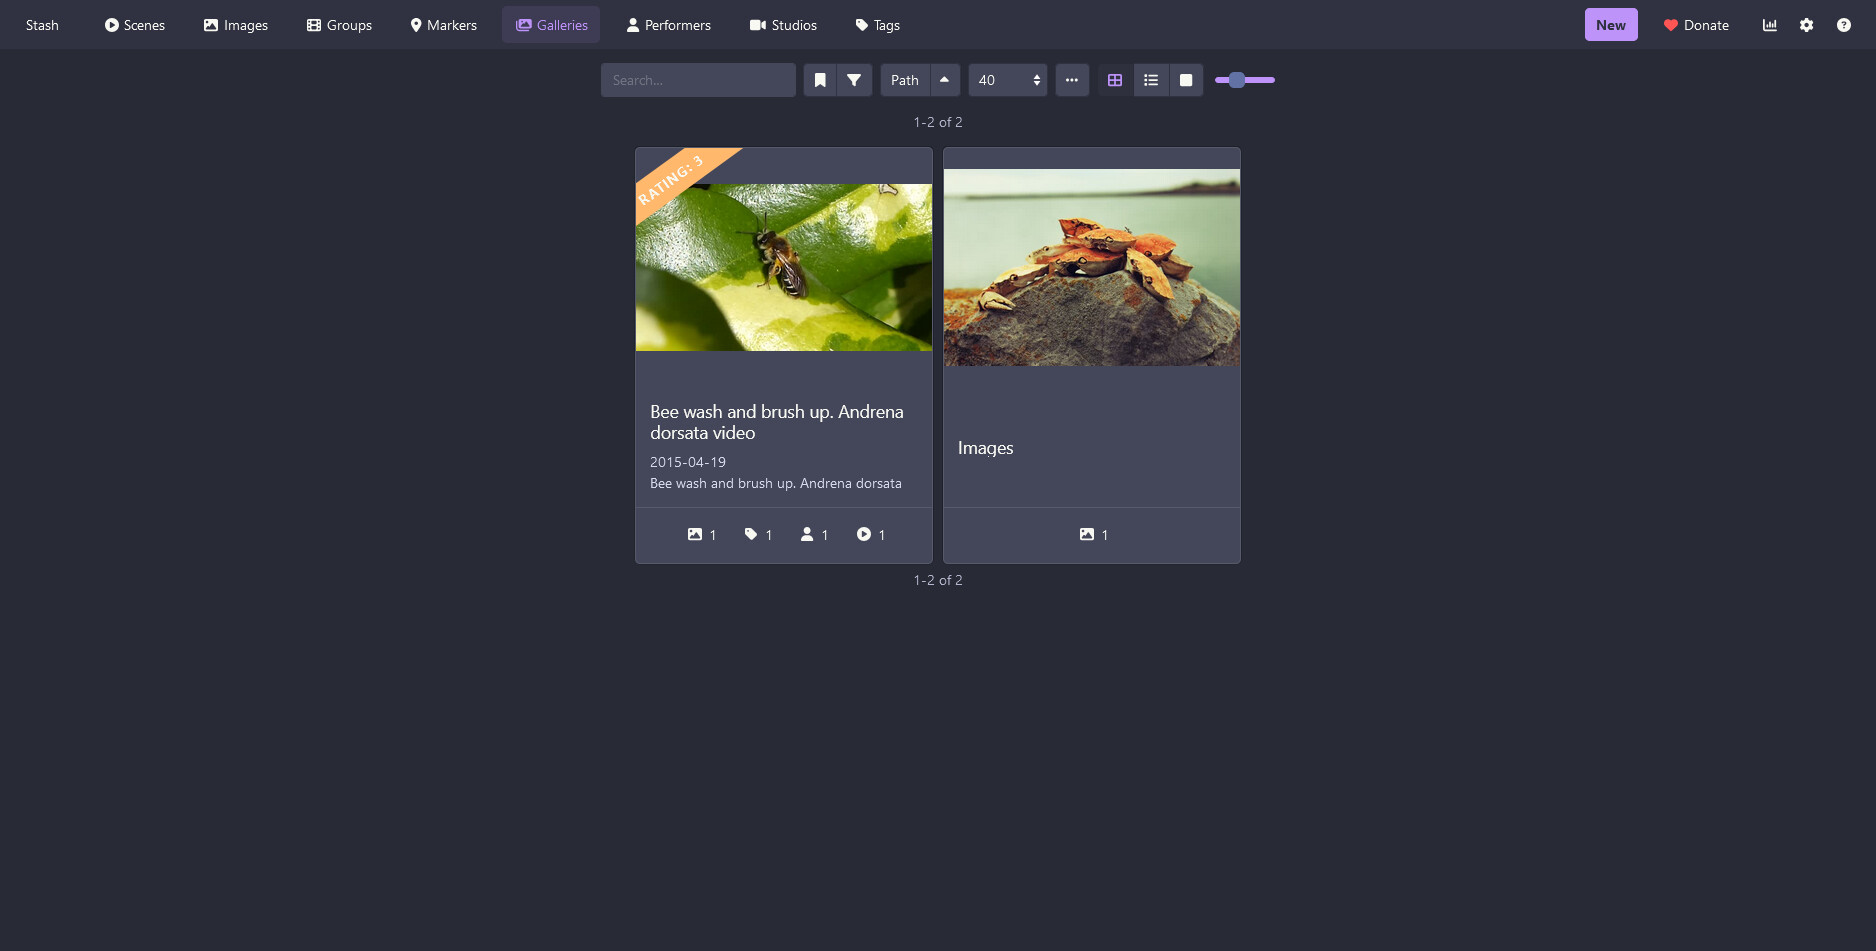1876x951 pixels.
Task: Open saved filters bookmark icon
Action: pos(820,80)
